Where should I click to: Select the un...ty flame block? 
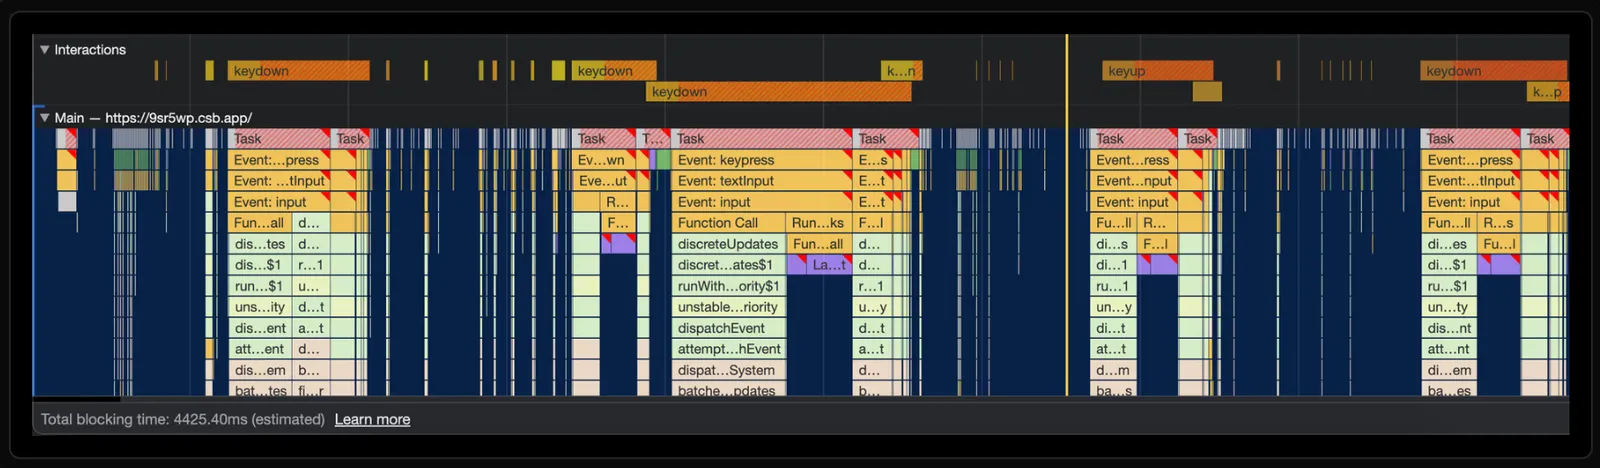pos(1449,307)
